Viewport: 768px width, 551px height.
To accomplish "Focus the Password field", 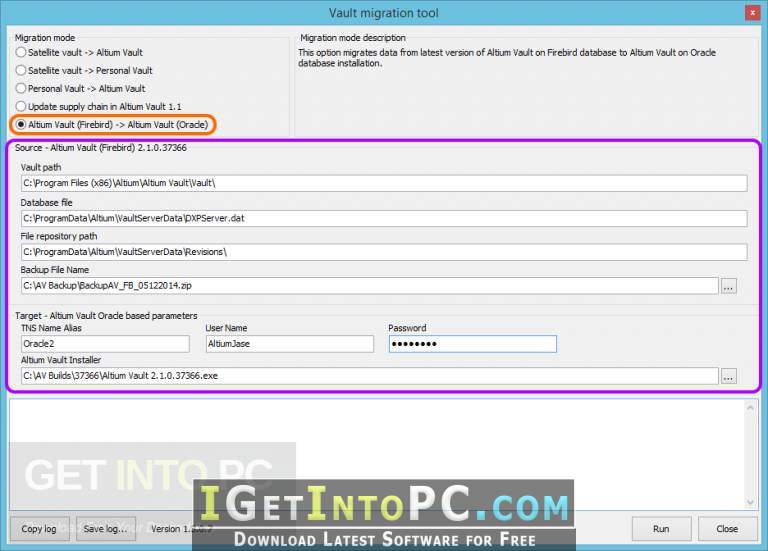I will tap(473, 344).
